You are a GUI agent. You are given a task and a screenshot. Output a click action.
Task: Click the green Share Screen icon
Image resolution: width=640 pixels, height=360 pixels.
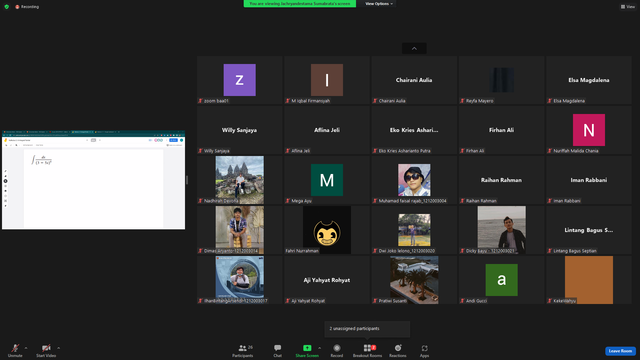(307, 348)
